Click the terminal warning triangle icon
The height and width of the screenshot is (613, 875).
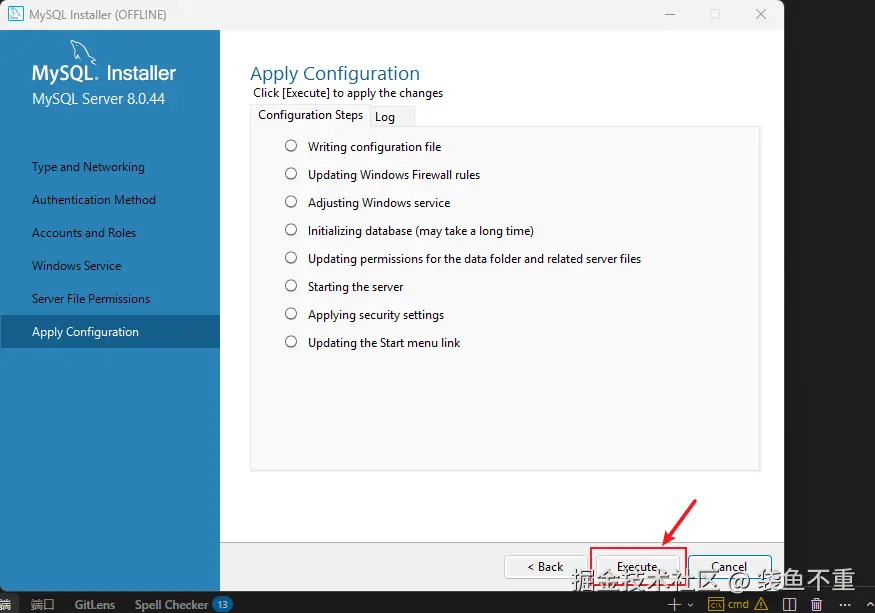click(761, 604)
